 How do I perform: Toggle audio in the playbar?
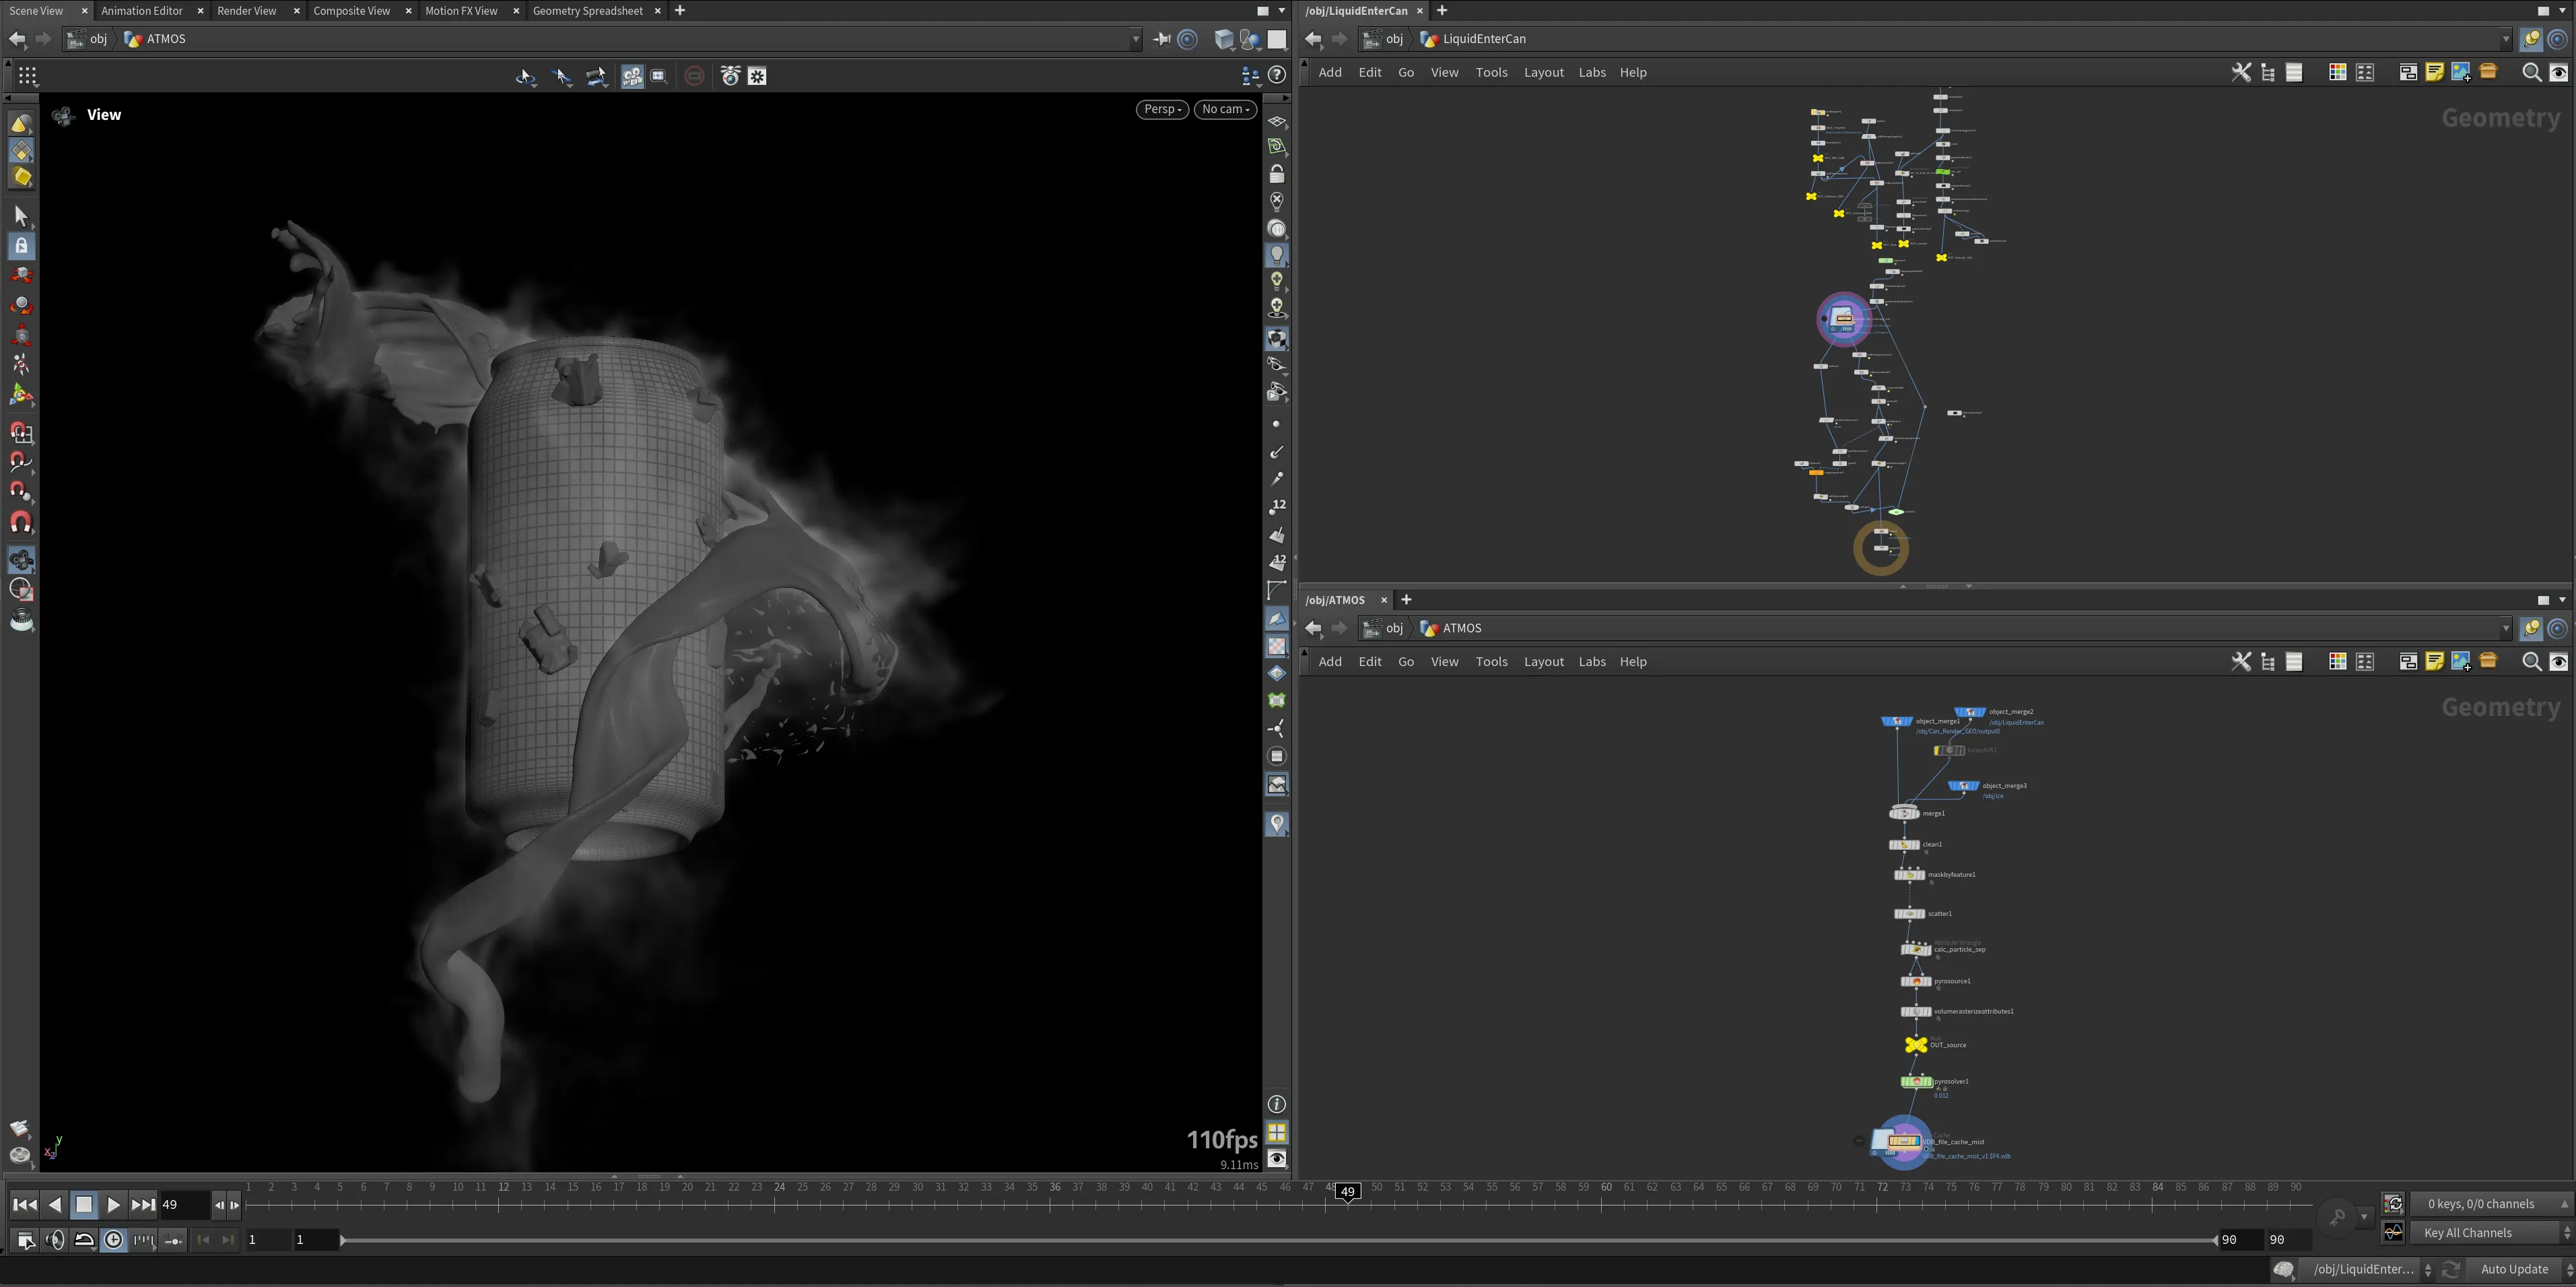[55, 1240]
